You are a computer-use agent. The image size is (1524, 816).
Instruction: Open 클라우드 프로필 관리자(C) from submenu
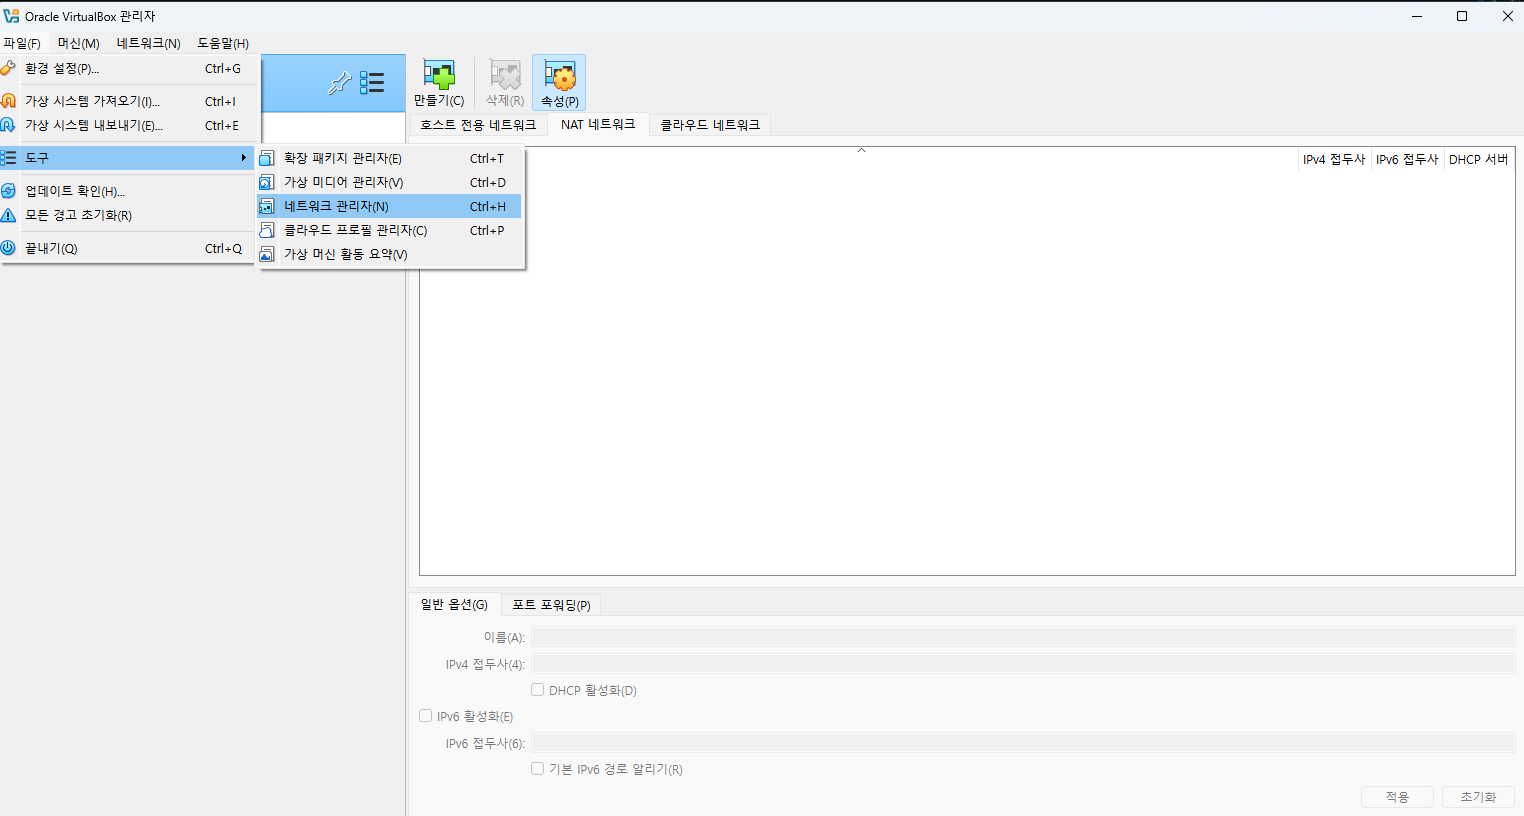point(390,230)
